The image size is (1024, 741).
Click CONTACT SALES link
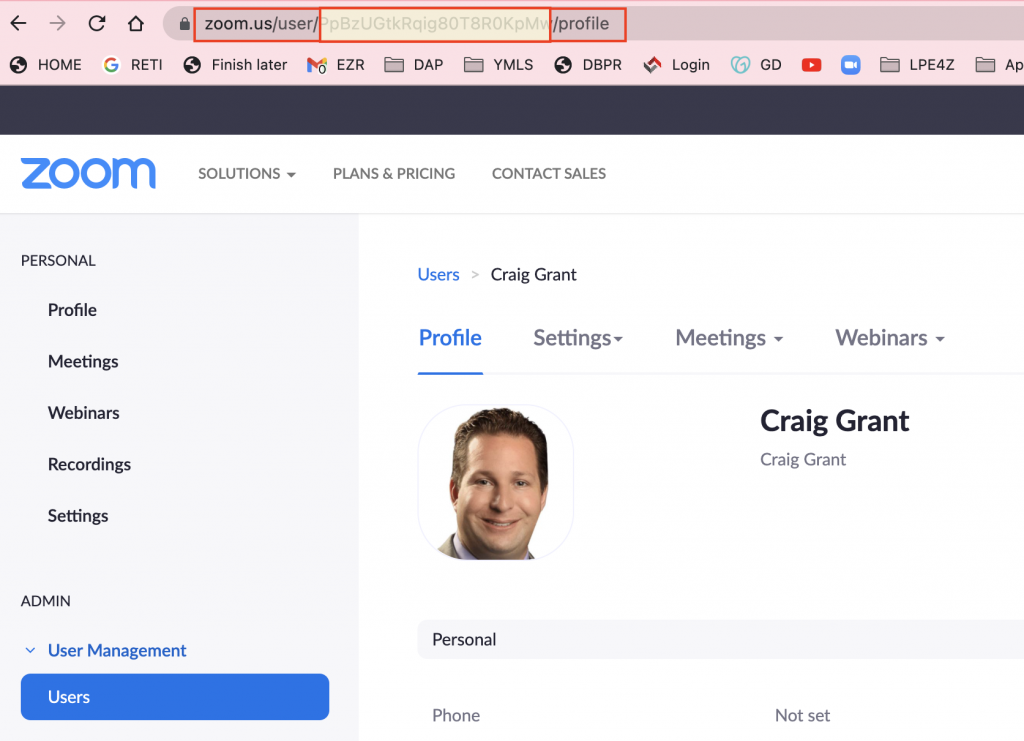coord(549,174)
